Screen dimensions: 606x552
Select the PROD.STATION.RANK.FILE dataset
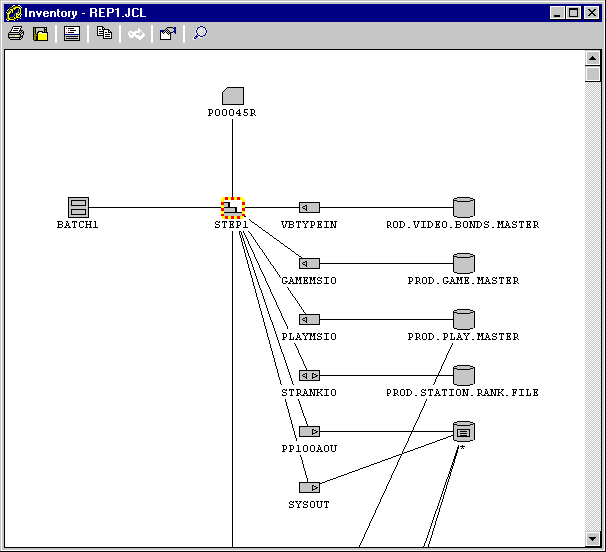[463, 375]
